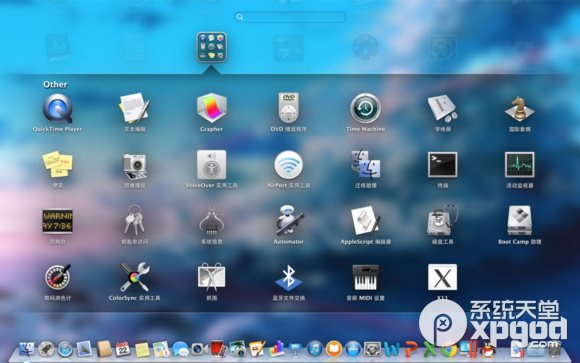The width and height of the screenshot is (580, 363).
Task: Open Time Machine
Action: click(365, 108)
